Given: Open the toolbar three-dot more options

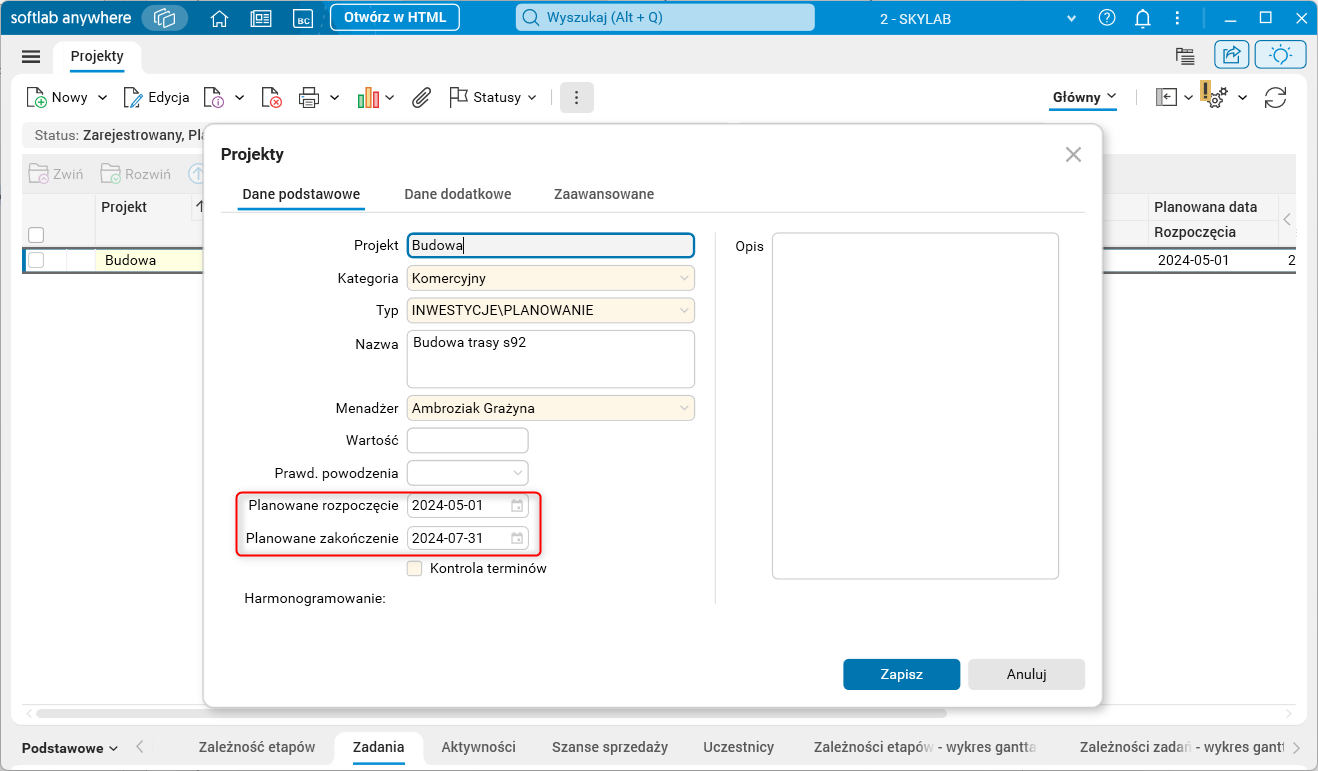Looking at the screenshot, I should coord(577,97).
